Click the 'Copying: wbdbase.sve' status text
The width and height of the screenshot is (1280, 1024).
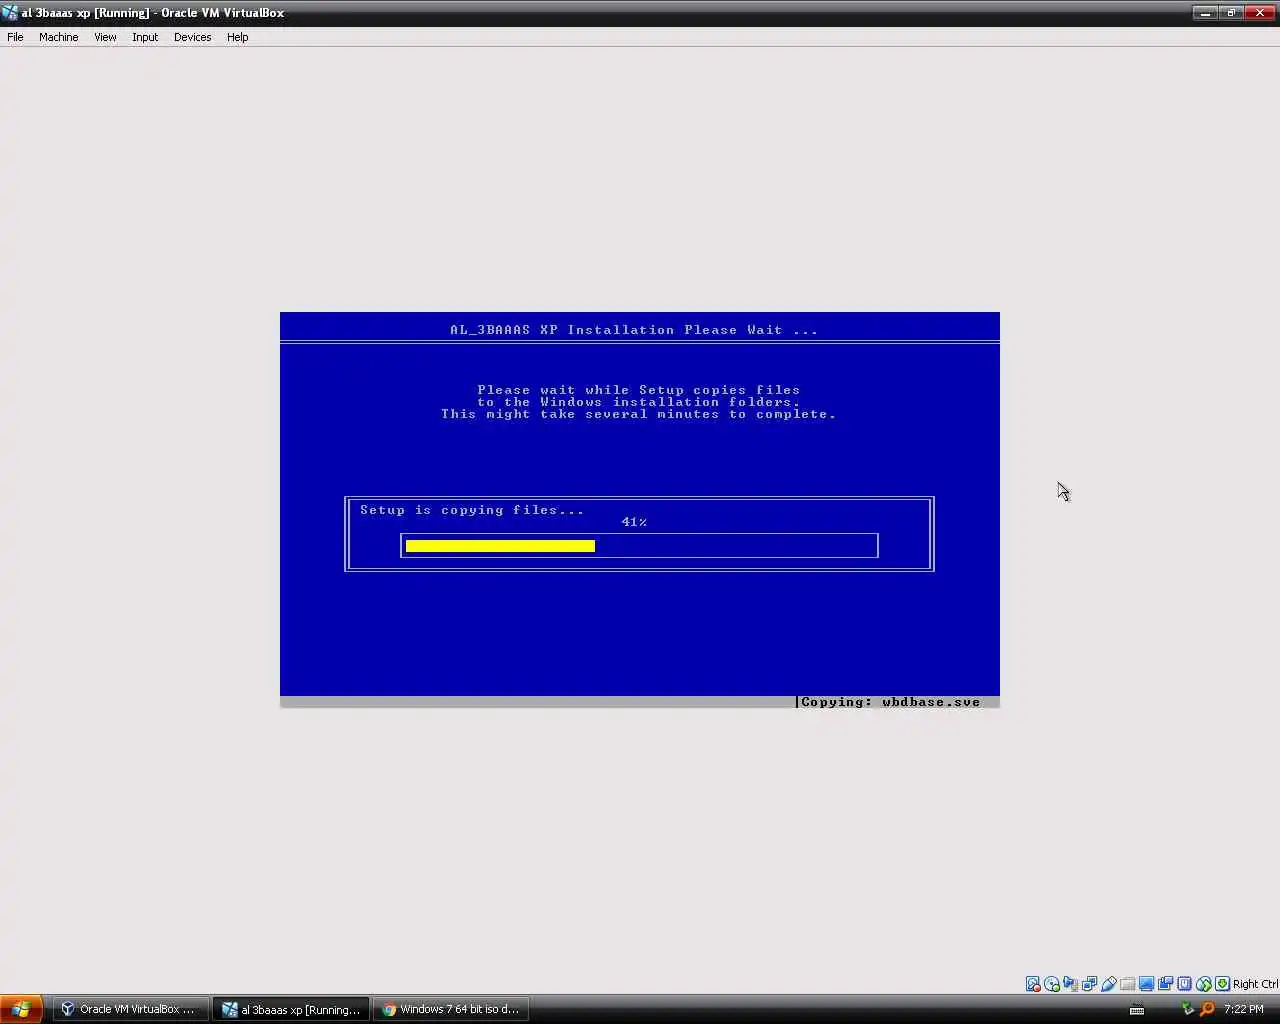tap(890, 702)
